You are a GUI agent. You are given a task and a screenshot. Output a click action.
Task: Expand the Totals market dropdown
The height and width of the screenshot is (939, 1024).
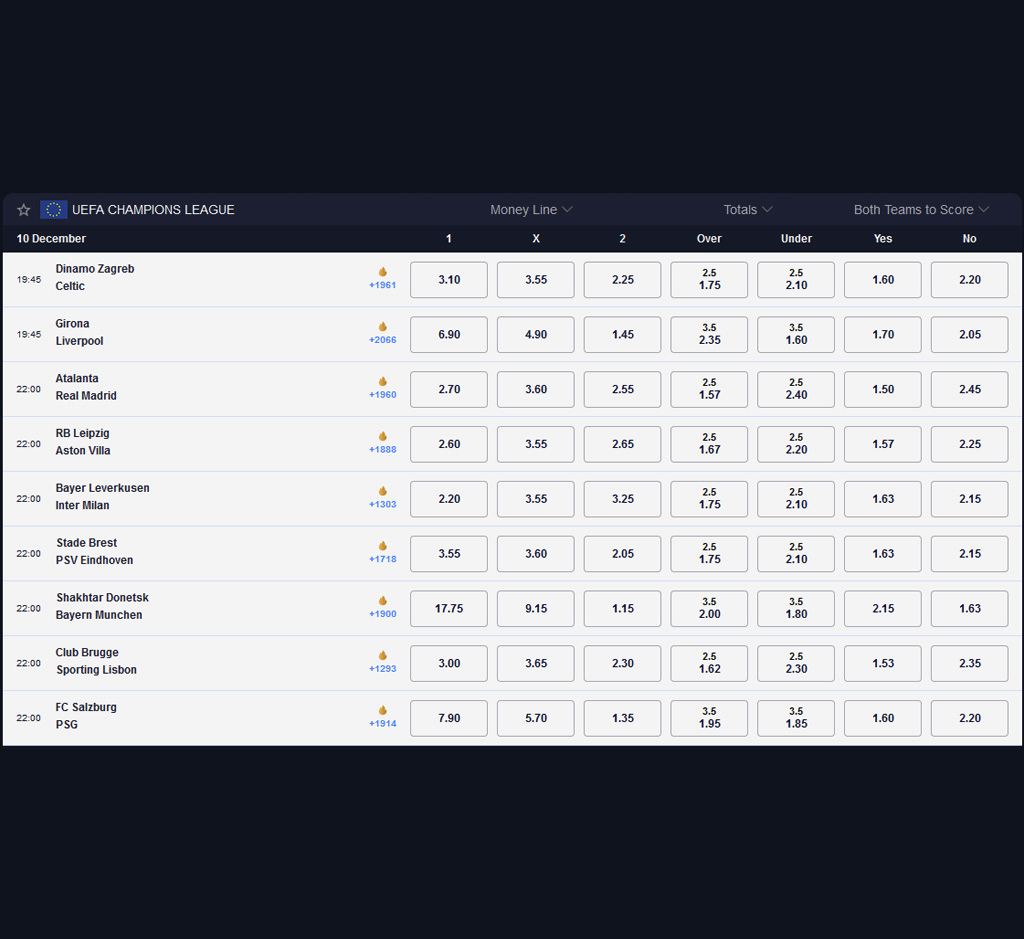click(748, 210)
